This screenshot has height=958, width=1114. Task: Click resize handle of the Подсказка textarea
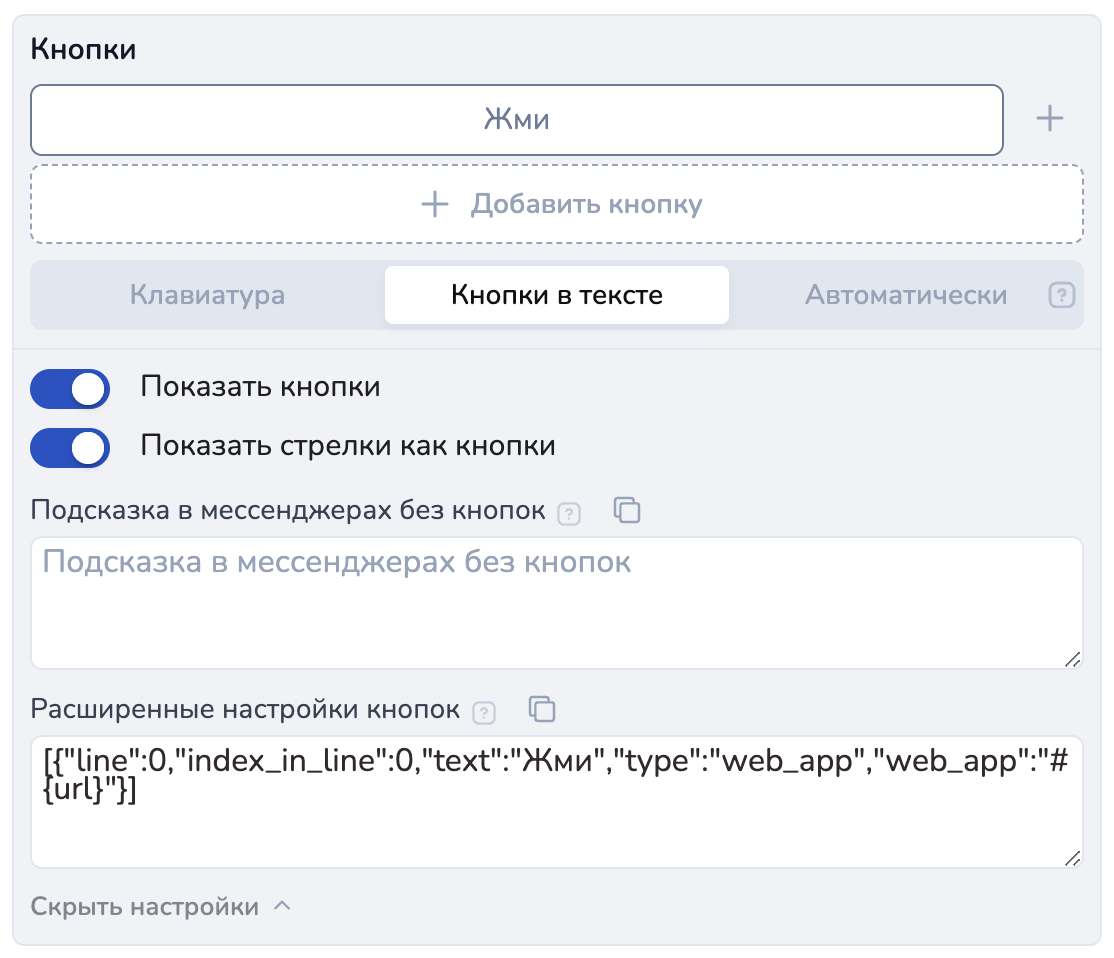(1071, 658)
